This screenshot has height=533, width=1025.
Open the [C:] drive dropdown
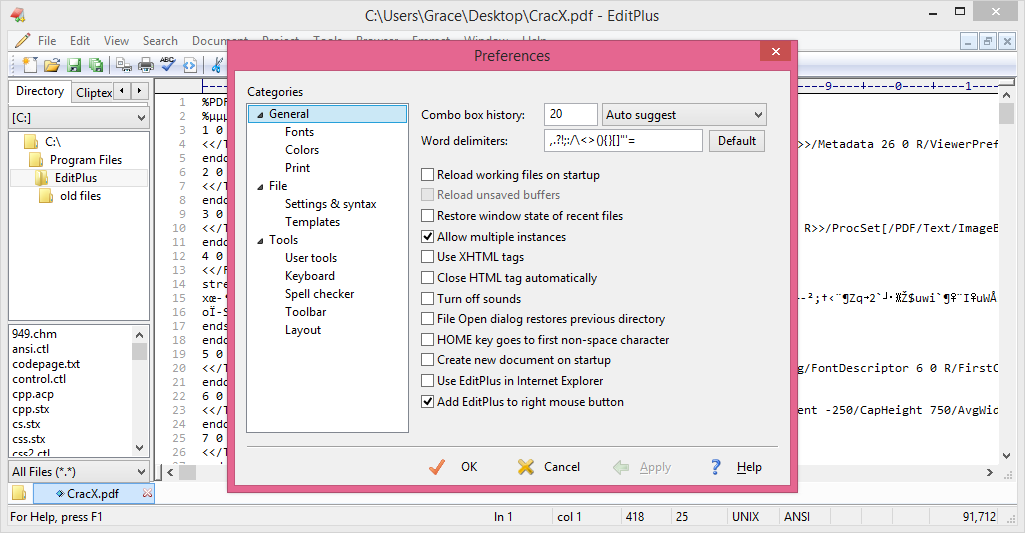tap(79, 118)
